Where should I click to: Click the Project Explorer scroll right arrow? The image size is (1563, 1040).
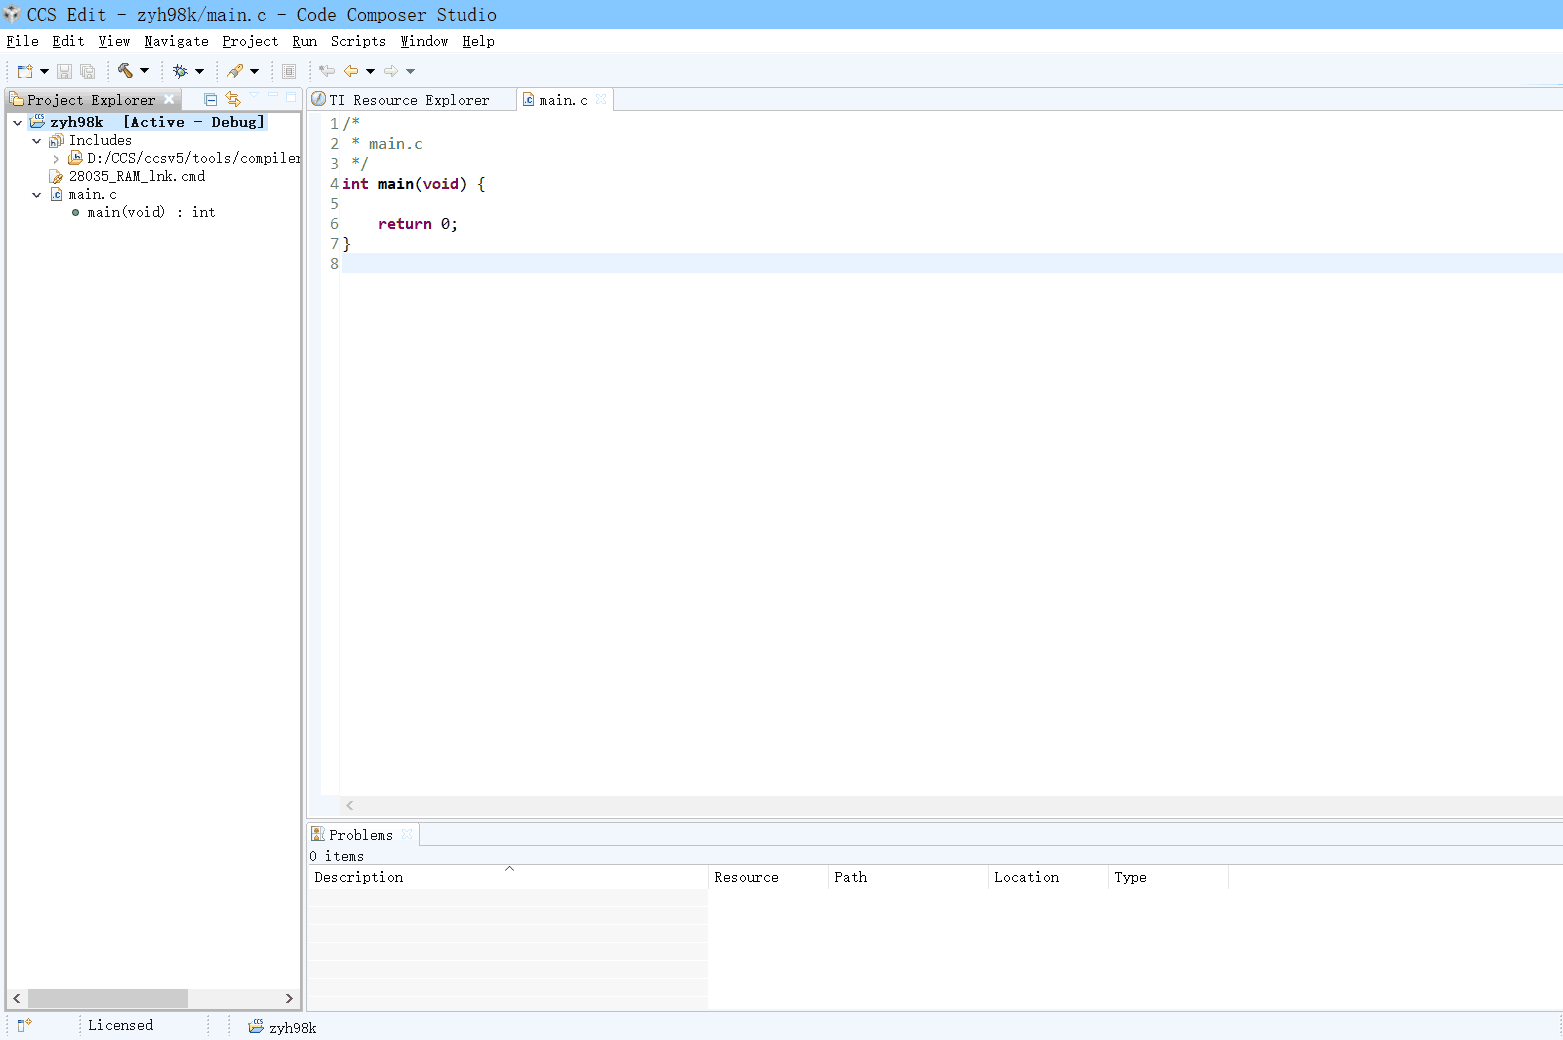click(289, 998)
